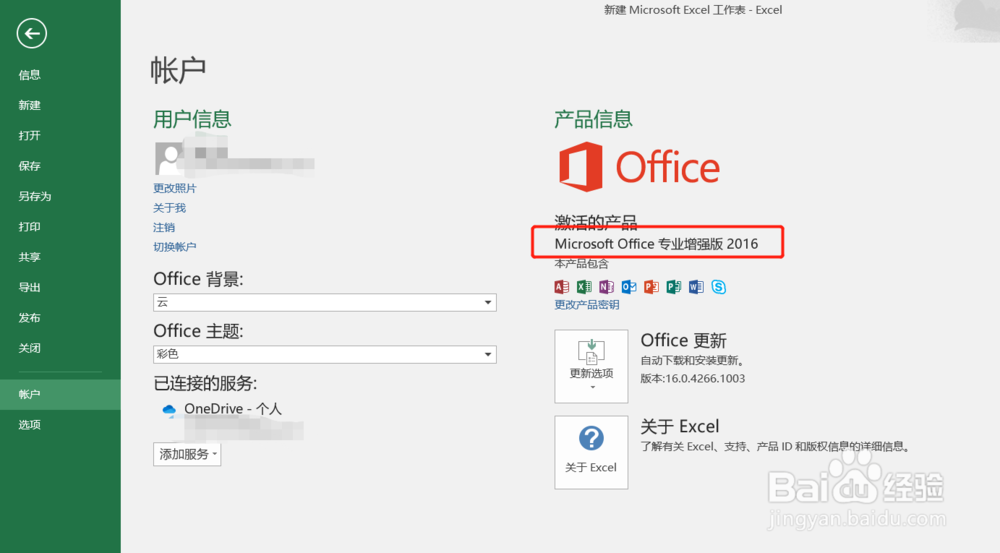The height and width of the screenshot is (553, 1000).
Task: Click the 更改照片 link
Action: [175, 188]
